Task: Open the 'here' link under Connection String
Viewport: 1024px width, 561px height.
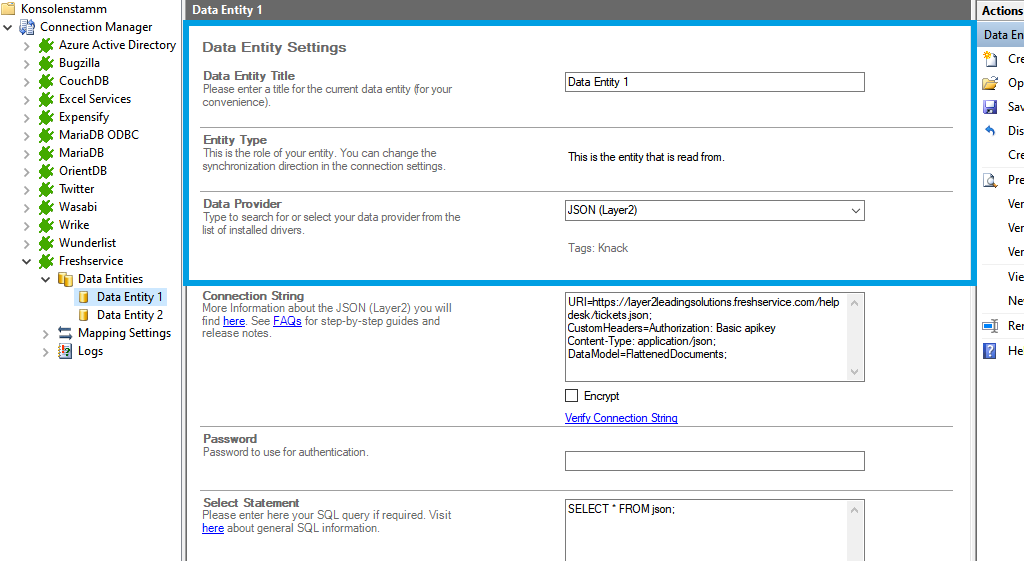Action: (x=234, y=321)
